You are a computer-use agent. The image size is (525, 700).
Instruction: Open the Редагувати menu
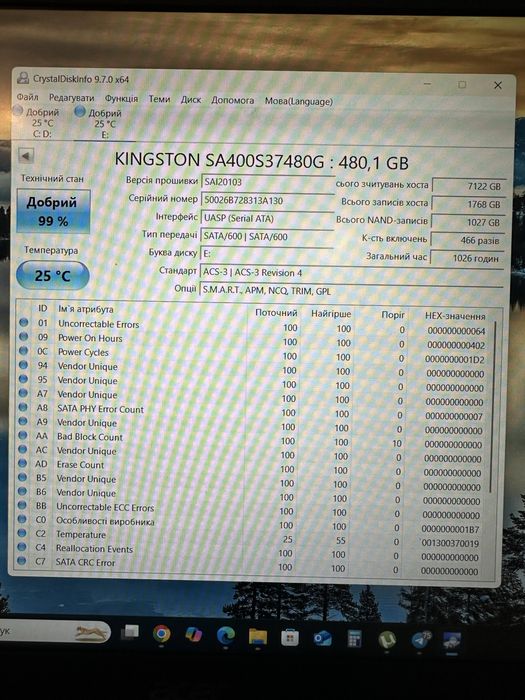click(71, 98)
